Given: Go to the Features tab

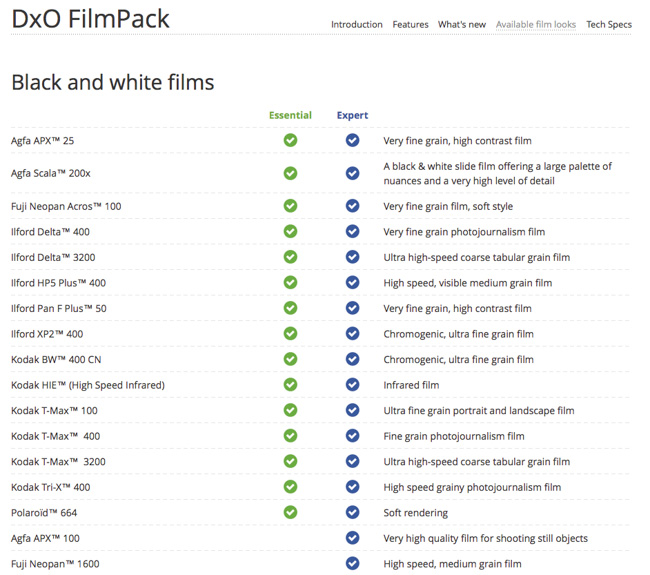Looking at the screenshot, I should [x=410, y=24].
